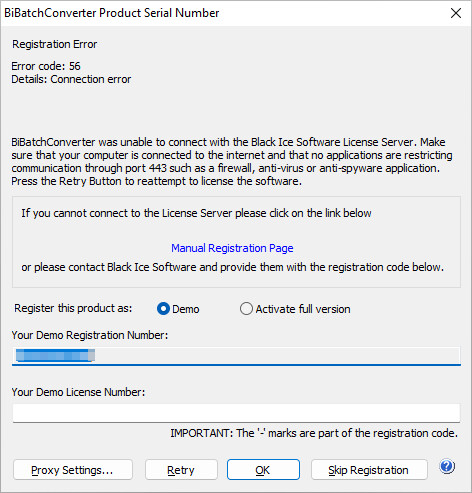Viewport: 472px width, 493px height.
Task: Open help via the blue question mark icon
Action: coord(447,466)
